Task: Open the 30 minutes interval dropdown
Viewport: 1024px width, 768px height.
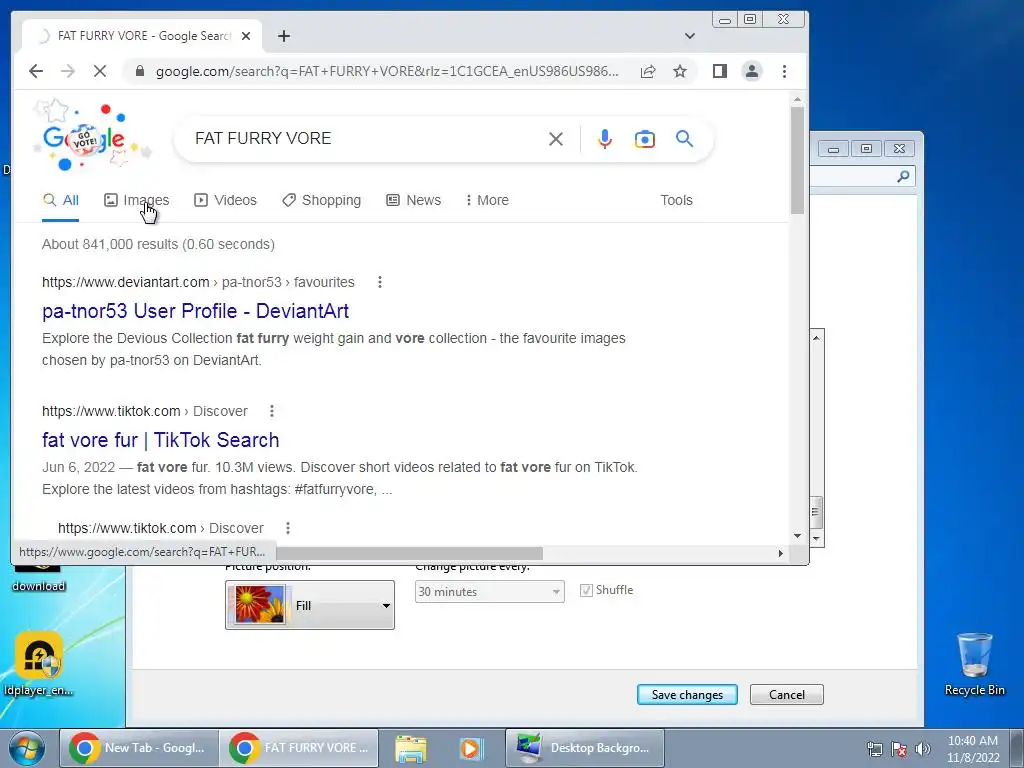Action: [x=490, y=592]
